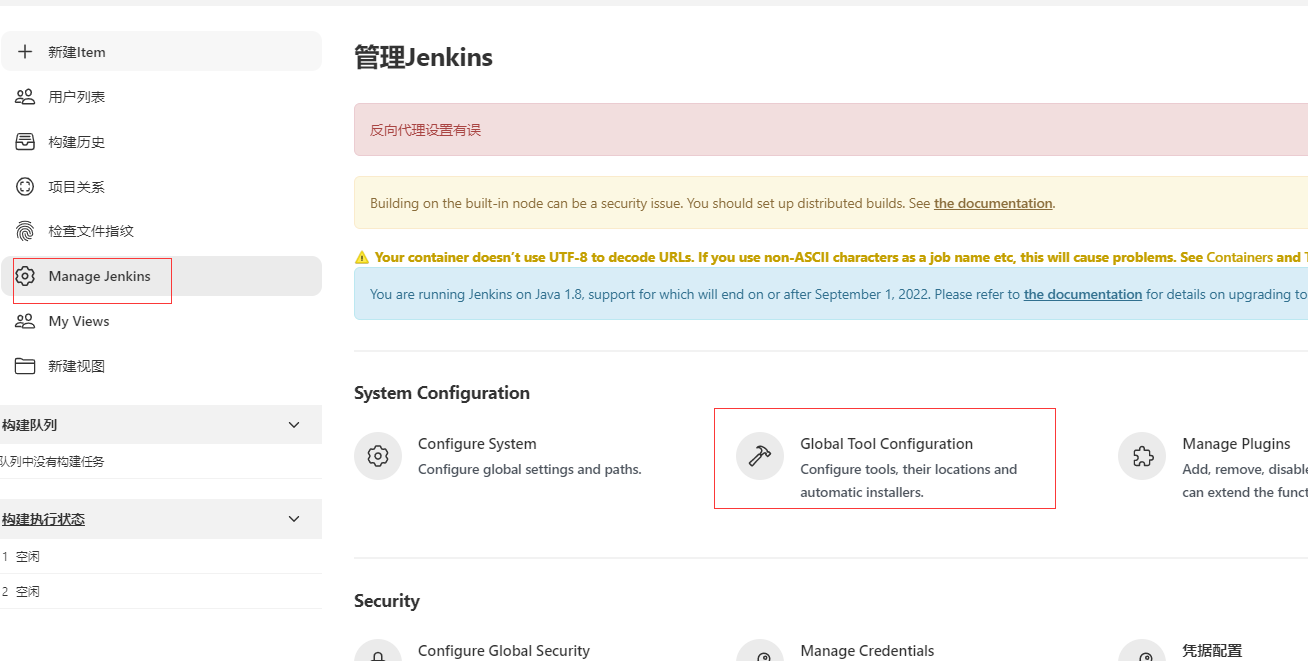The height and width of the screenshot is (661, 1308).
Task: Click the gear icon for Configure System
Action: point(378,456)
